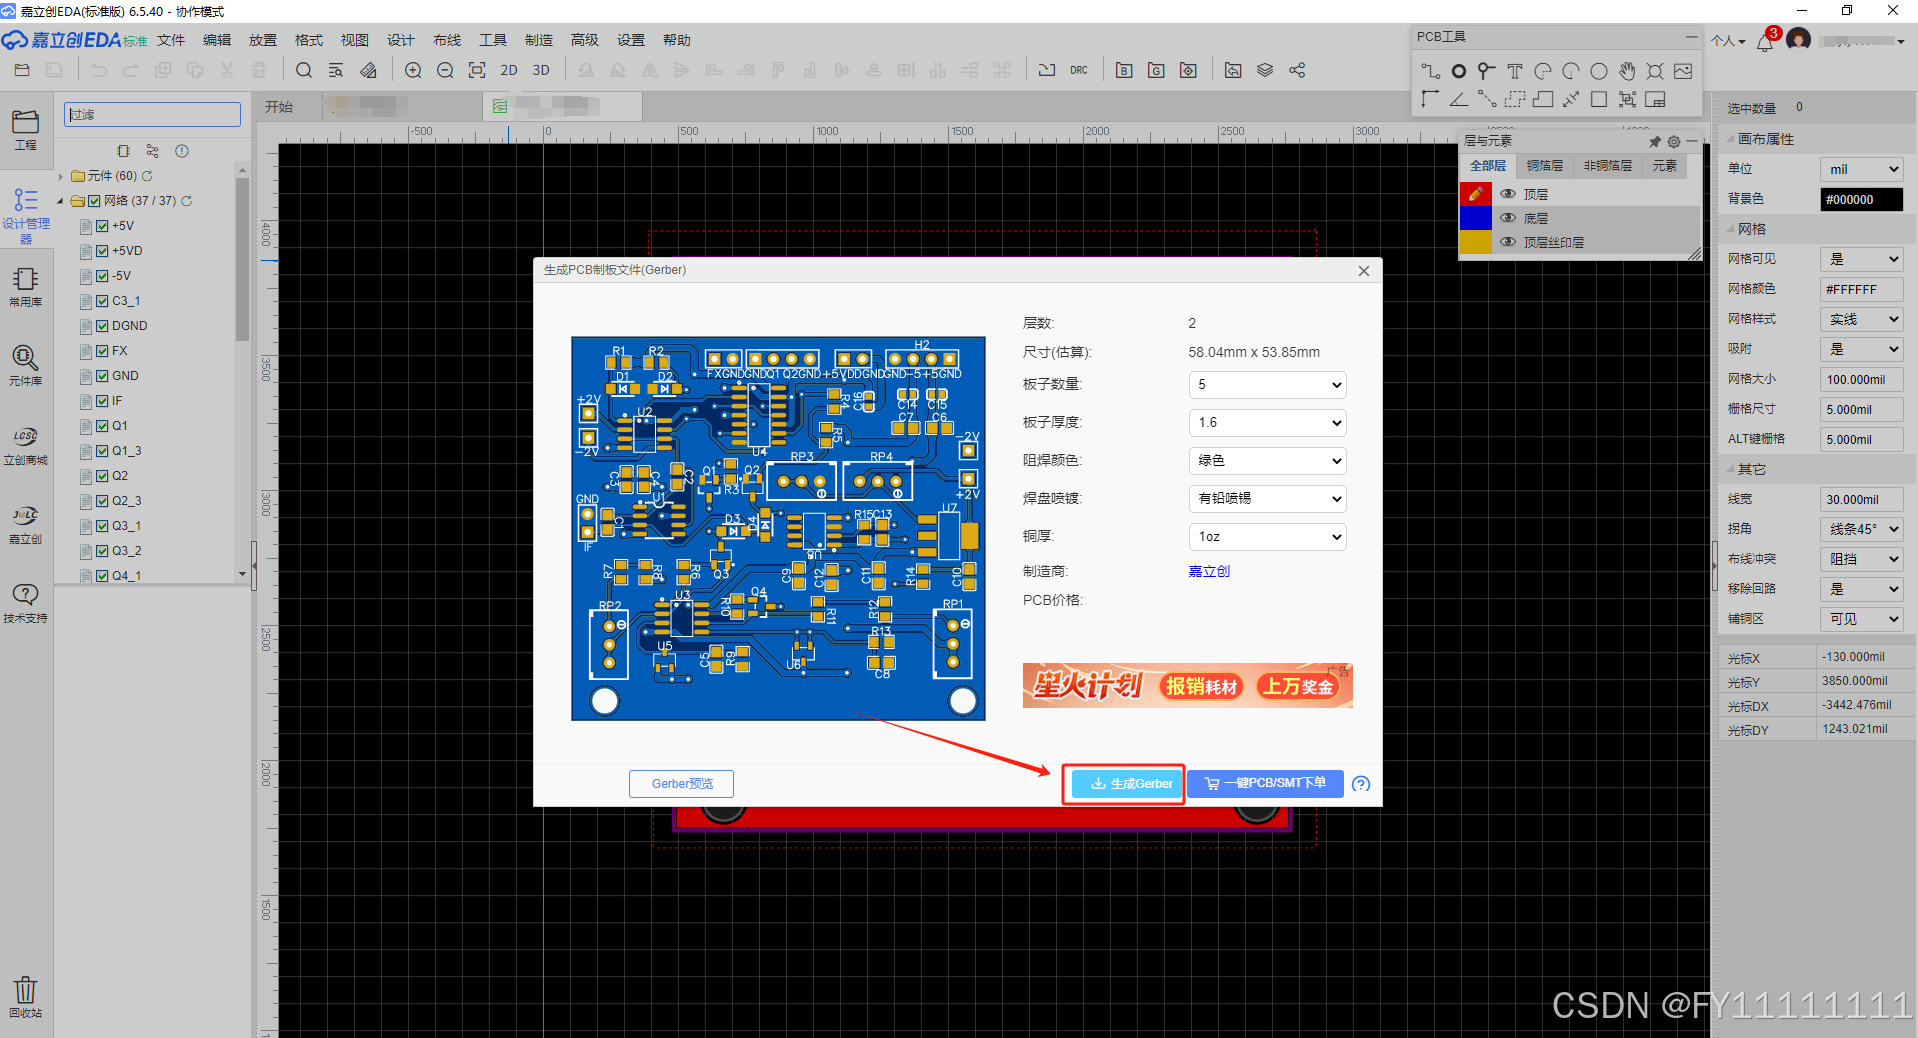Click the help question mark in Gerber dialog
This screenshot has width=1918, height=1038.
[x=1361, y=784]
